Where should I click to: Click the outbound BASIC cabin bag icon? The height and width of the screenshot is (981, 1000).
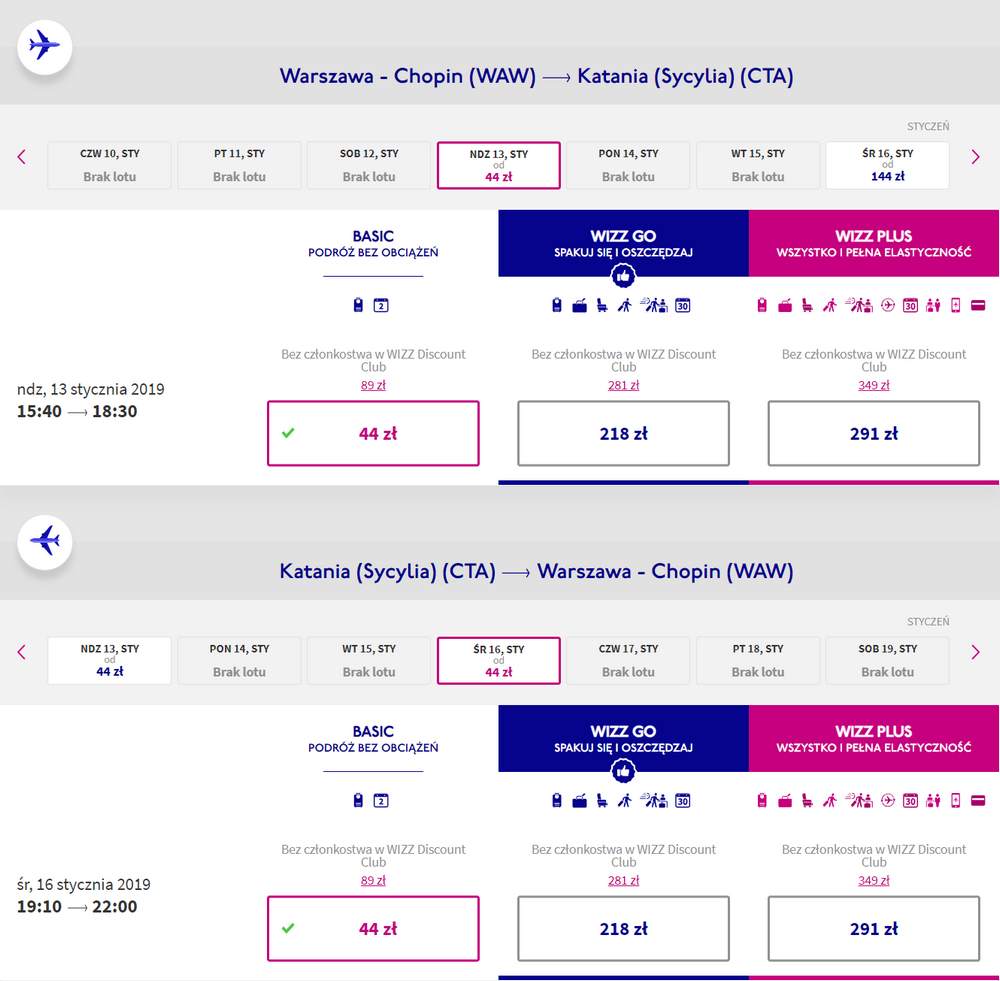coord(358,306)
